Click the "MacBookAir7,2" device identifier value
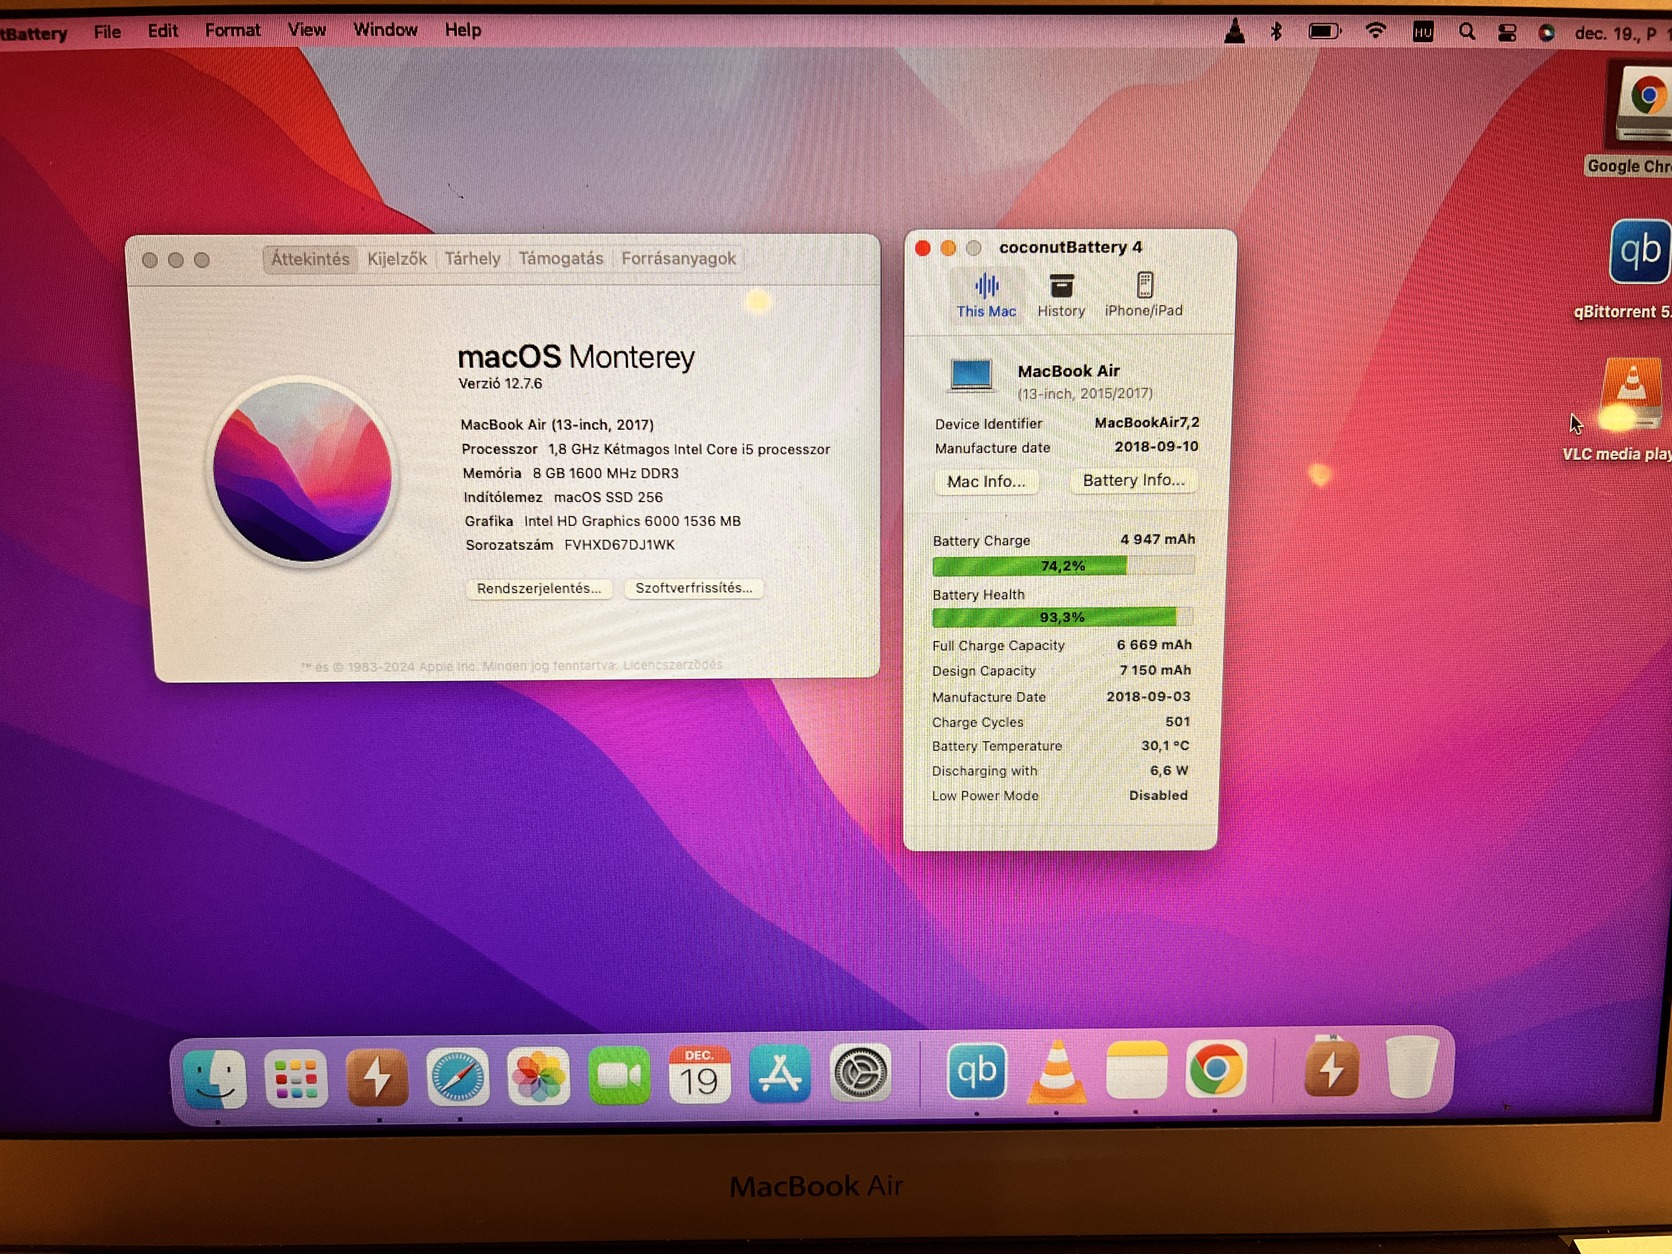1672x1254 pixels. coord(1147,422)
